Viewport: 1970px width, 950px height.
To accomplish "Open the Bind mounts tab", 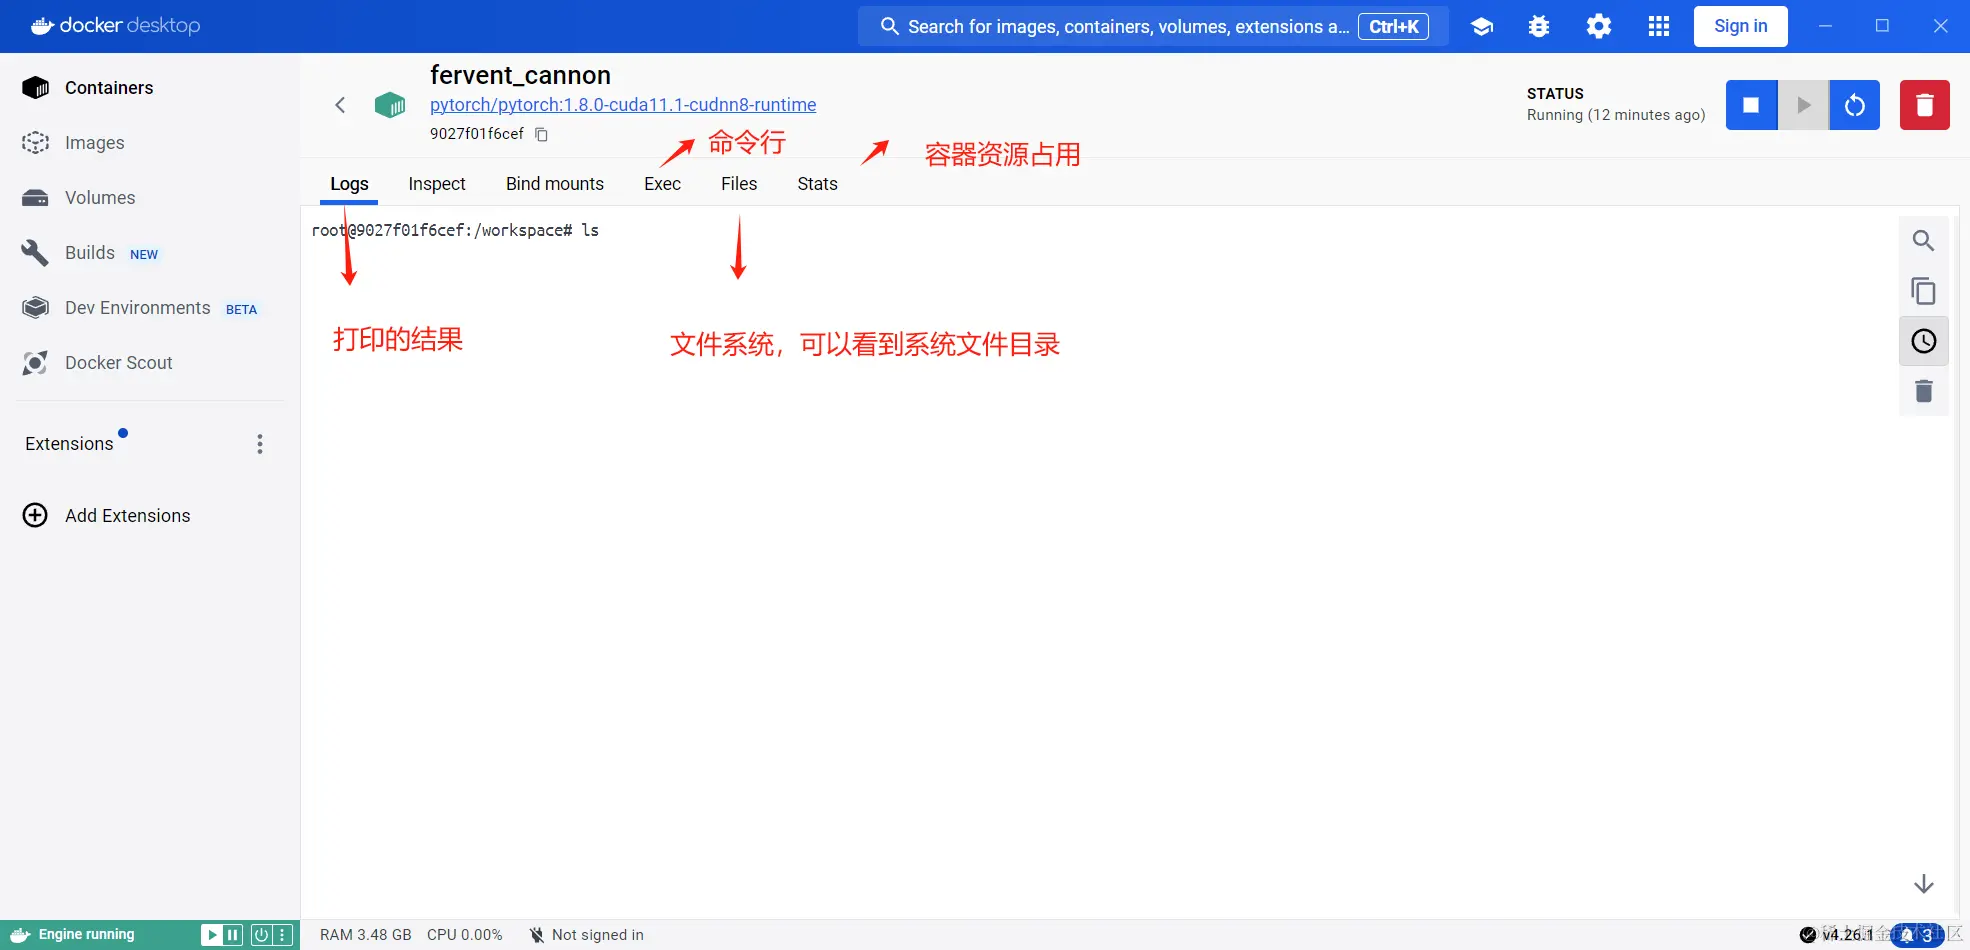I will (x=555, y=184).
